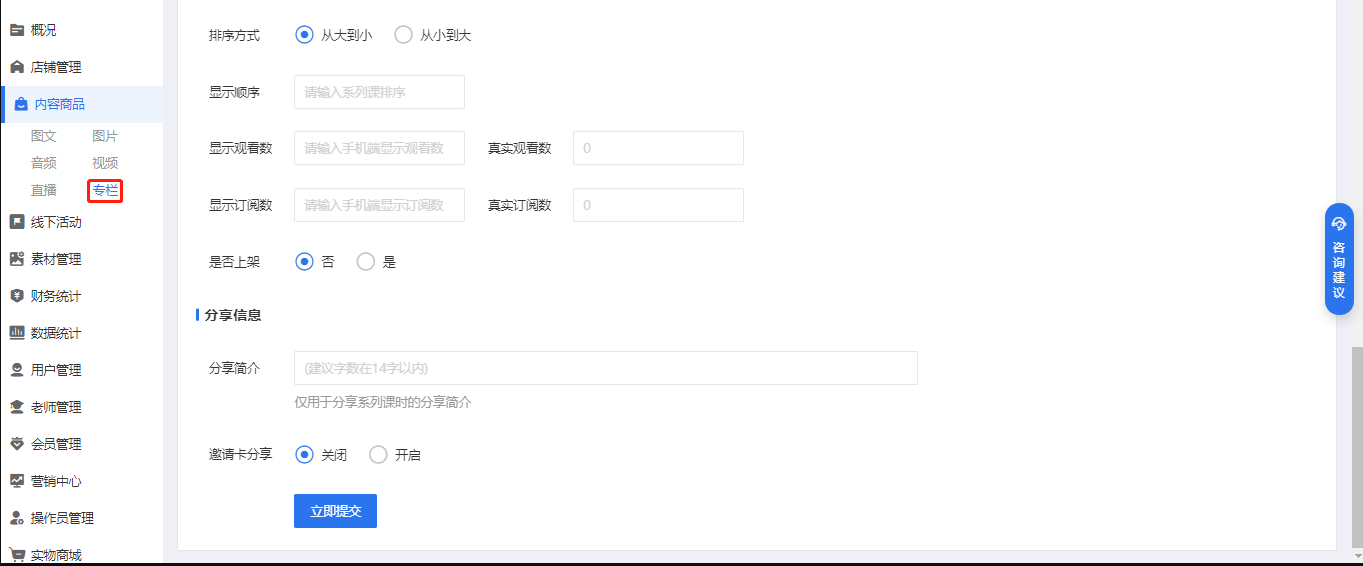
Task: Go to 图文 submenu
Action: coord(44,136)
